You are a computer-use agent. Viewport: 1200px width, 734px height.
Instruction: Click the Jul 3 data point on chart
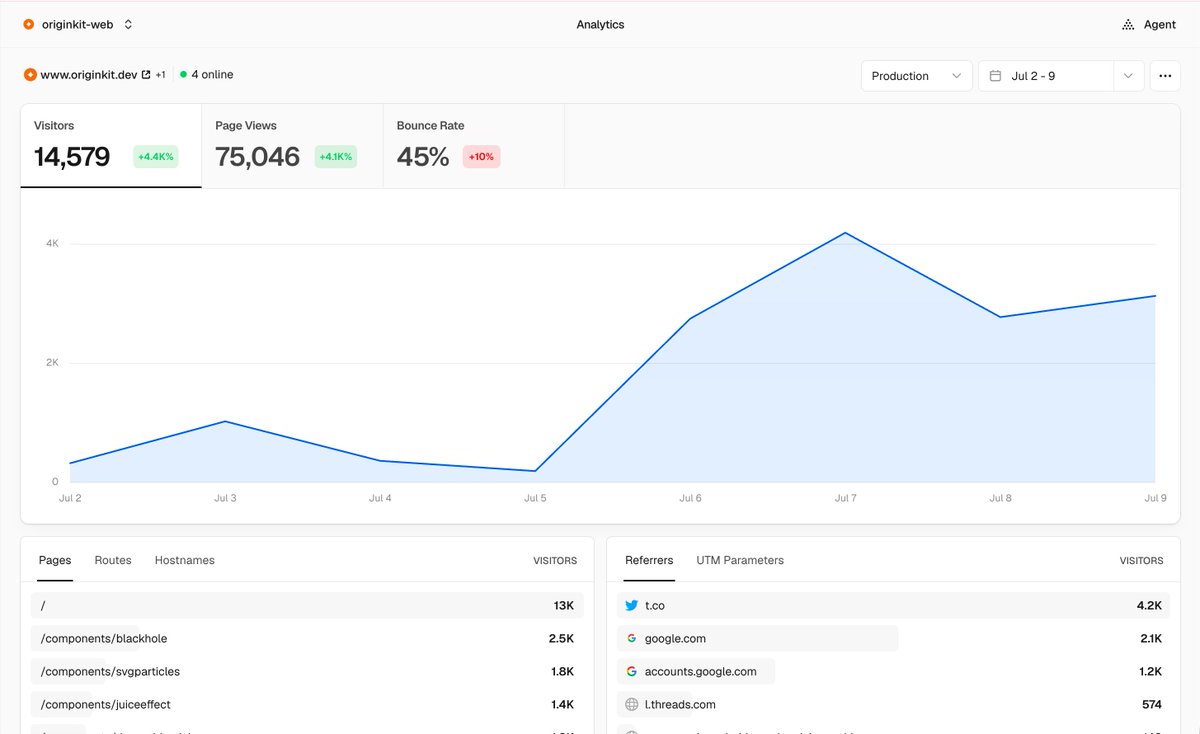click(226, 421)
